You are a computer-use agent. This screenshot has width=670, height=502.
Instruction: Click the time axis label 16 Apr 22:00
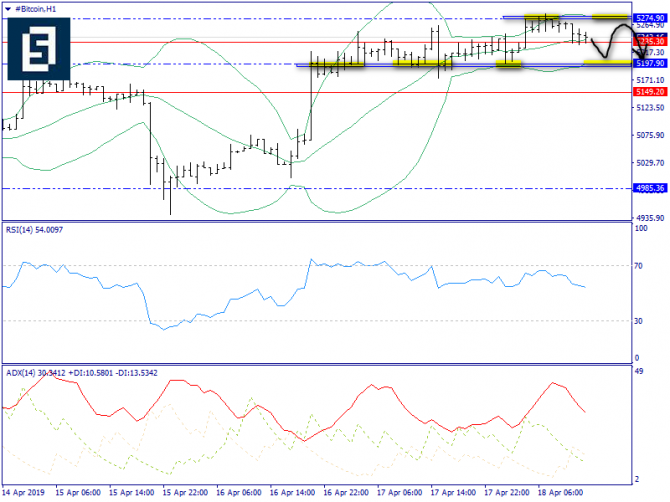346,493
